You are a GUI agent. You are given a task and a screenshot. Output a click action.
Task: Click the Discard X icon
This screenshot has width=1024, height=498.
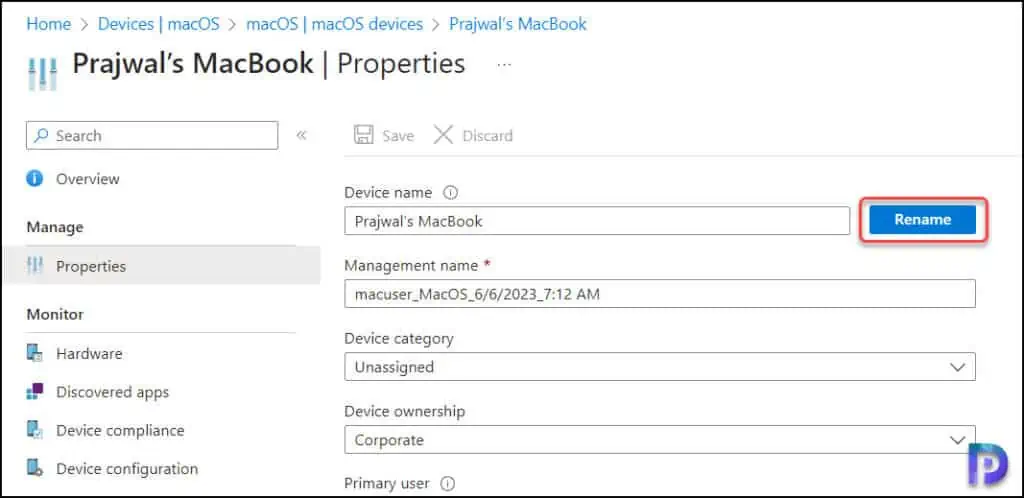pos(443,135)
